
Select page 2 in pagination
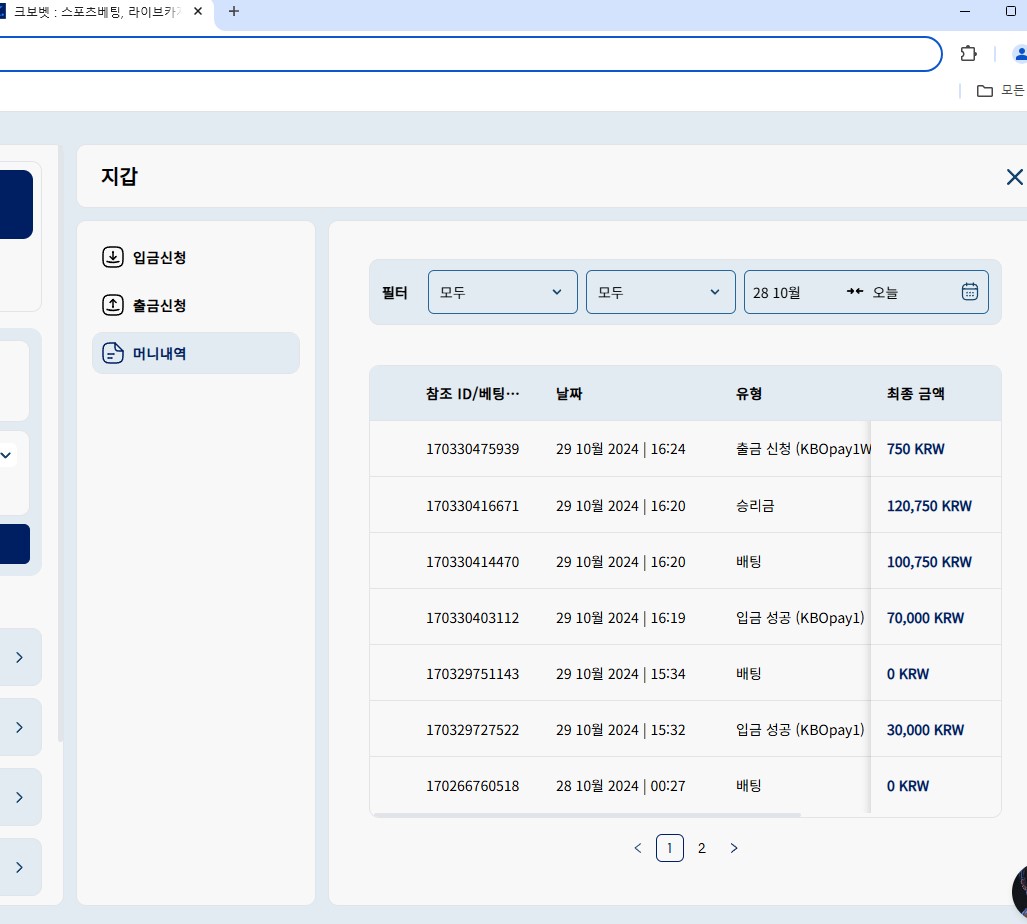[701, 848]
